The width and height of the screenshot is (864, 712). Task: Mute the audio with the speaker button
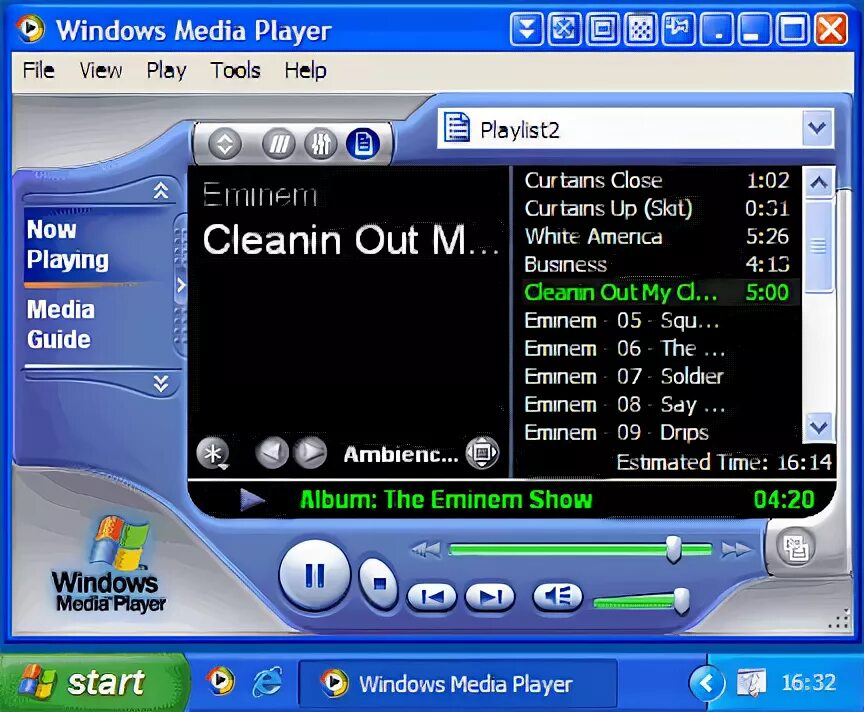(x=558, y=596)
